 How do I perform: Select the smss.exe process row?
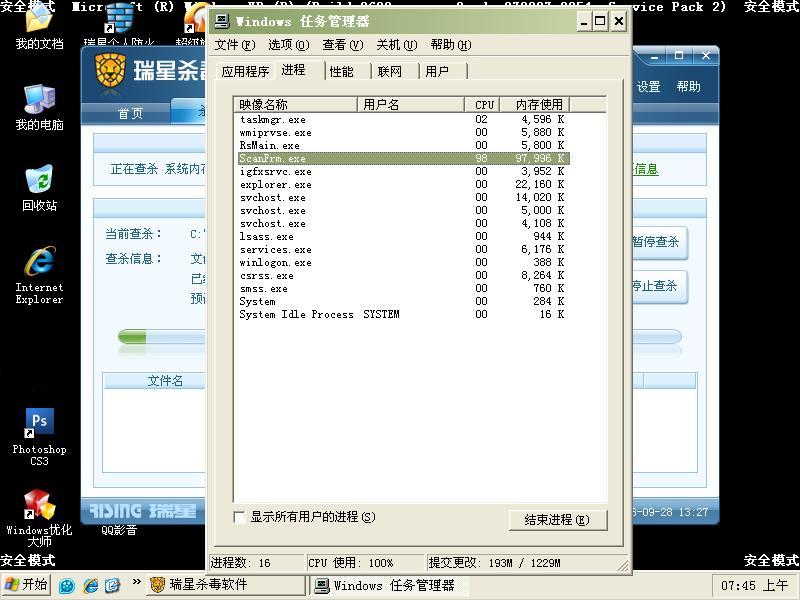click(x=403, y=289)
